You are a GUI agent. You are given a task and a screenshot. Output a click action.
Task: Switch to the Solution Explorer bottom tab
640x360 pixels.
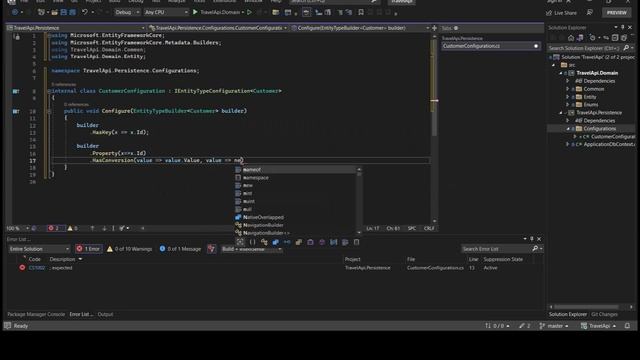click(x=567, y=314)
